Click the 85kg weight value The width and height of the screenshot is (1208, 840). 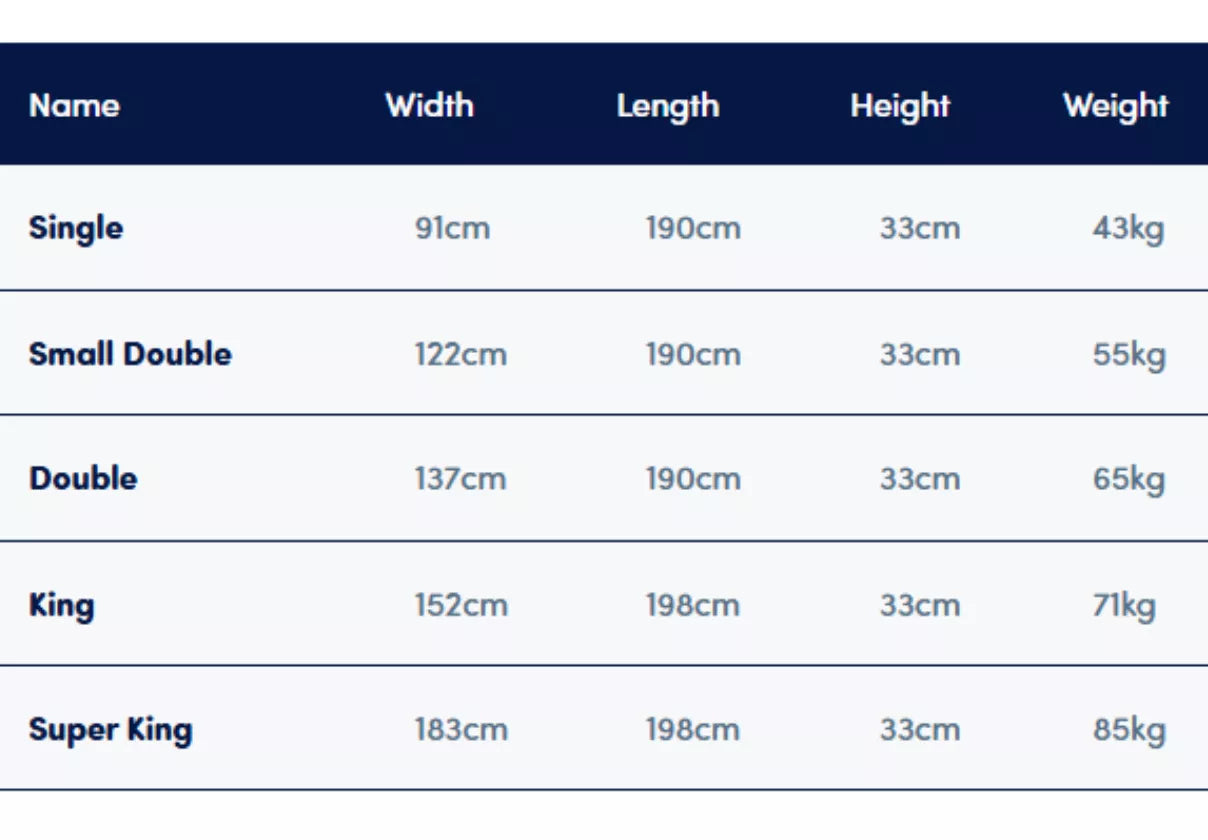[1128, 729]
